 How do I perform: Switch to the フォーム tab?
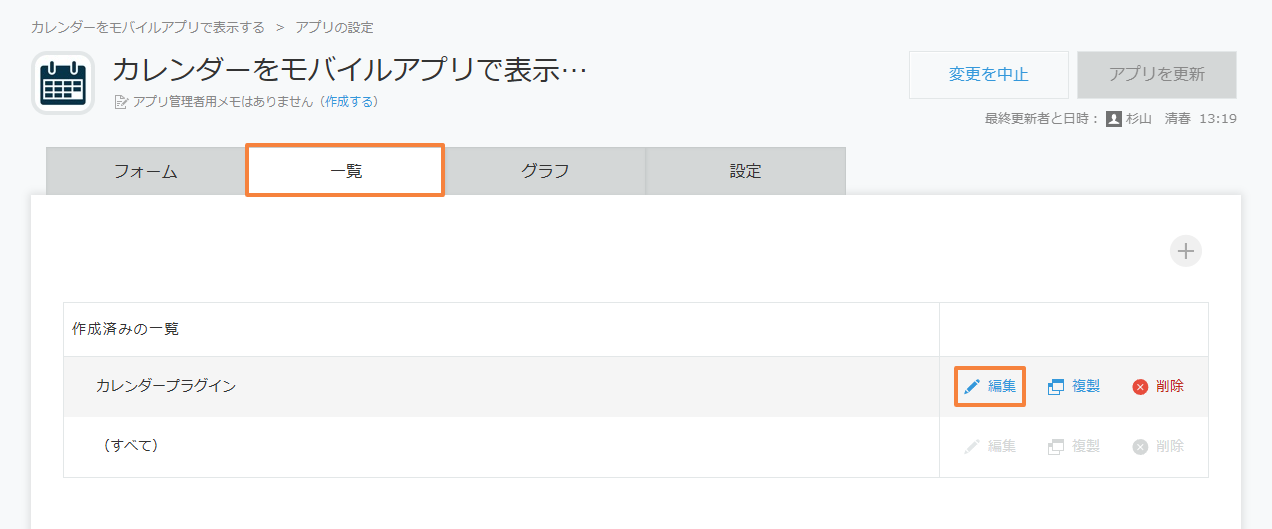pyautogui.click(x=146, y=171)
